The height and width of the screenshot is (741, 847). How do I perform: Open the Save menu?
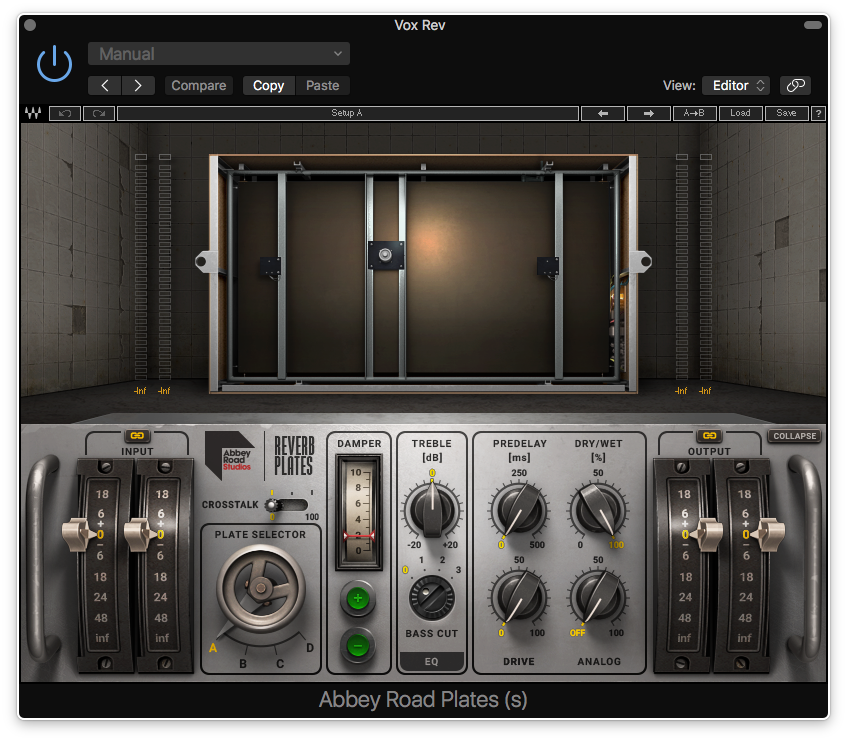786,113
